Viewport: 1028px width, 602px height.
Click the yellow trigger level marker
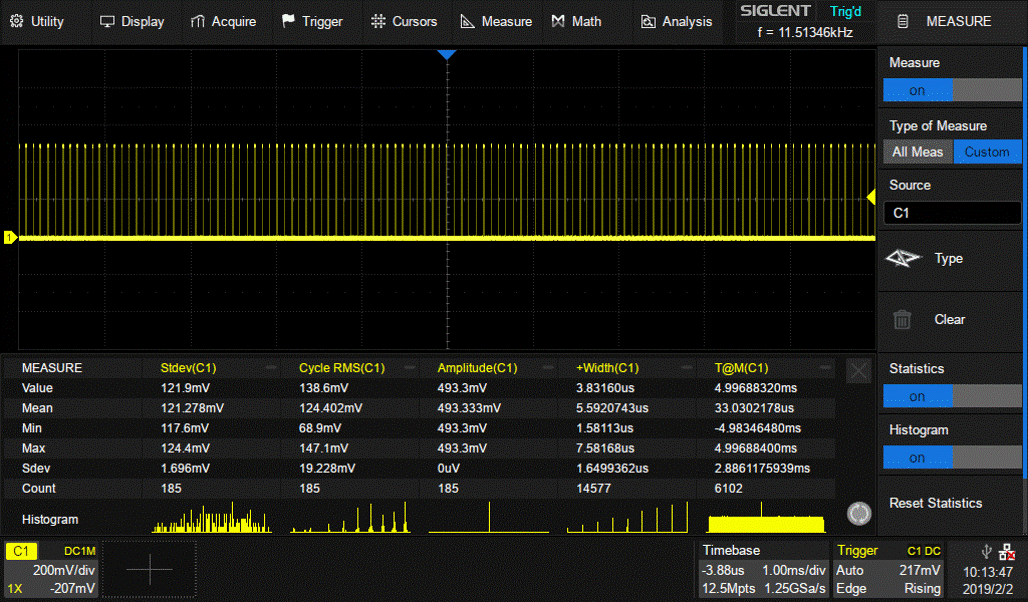point(870,197)
